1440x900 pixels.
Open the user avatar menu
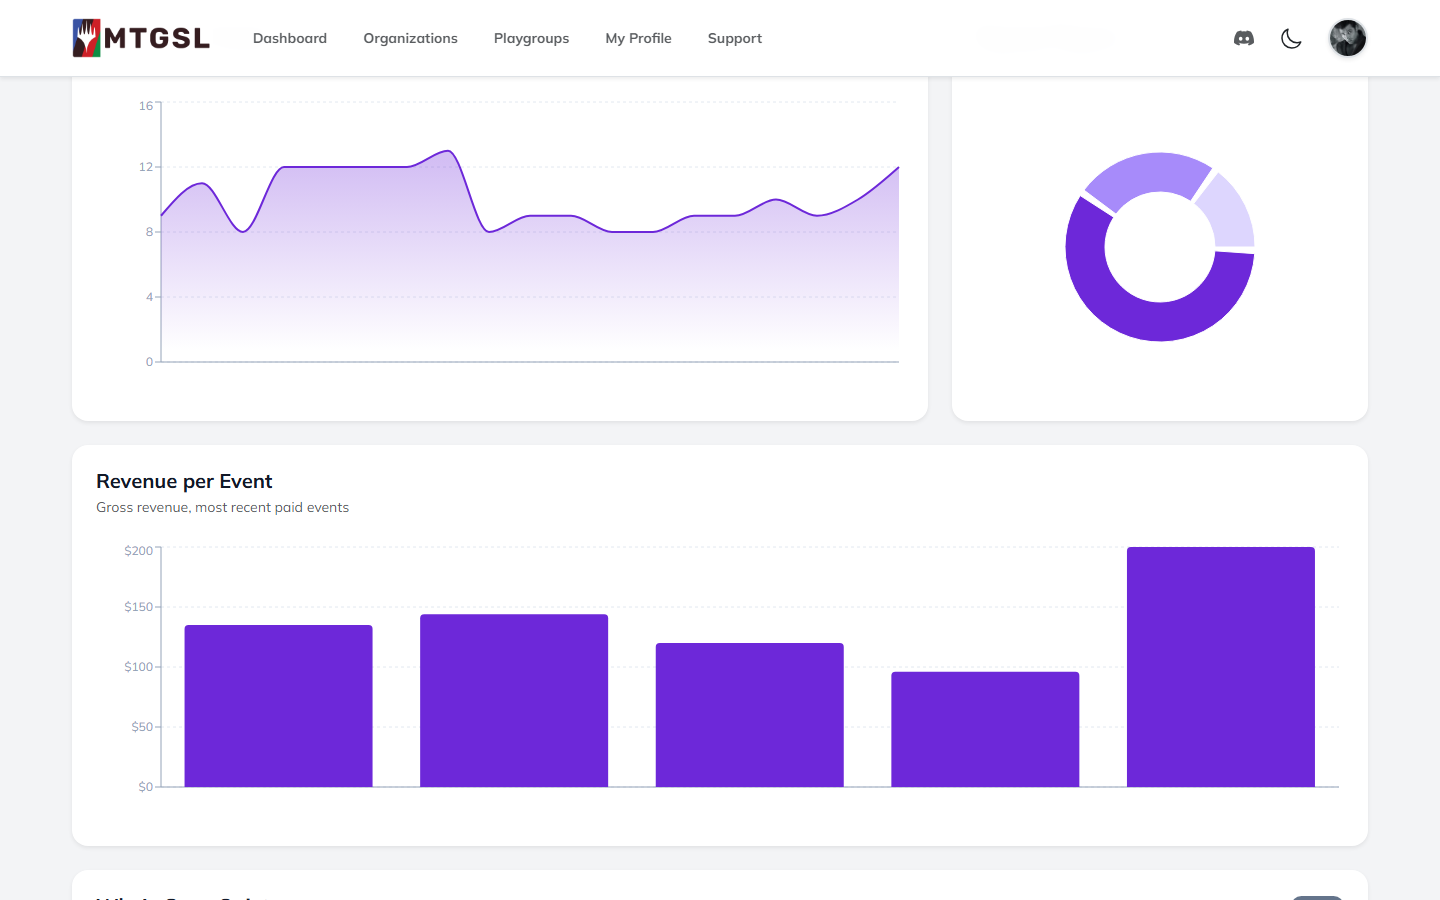point(1347,38)
